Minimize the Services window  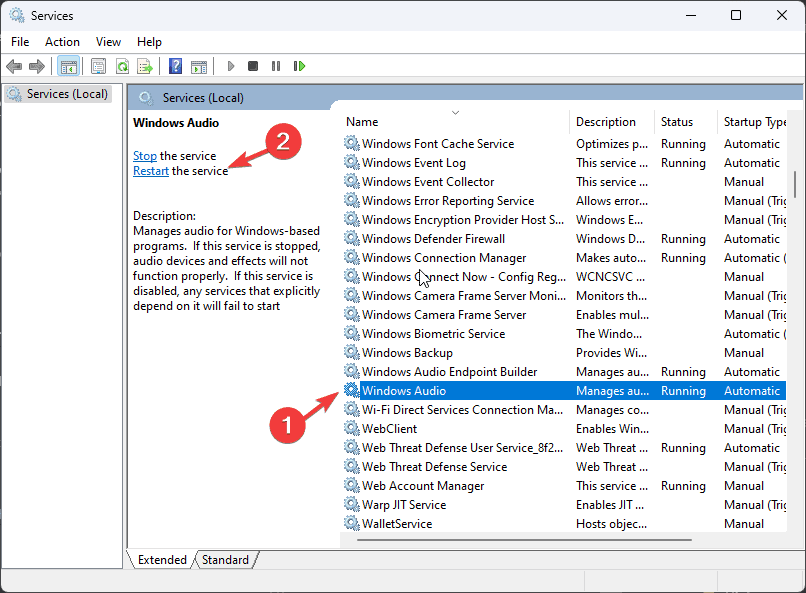click(x=691, y=15)
